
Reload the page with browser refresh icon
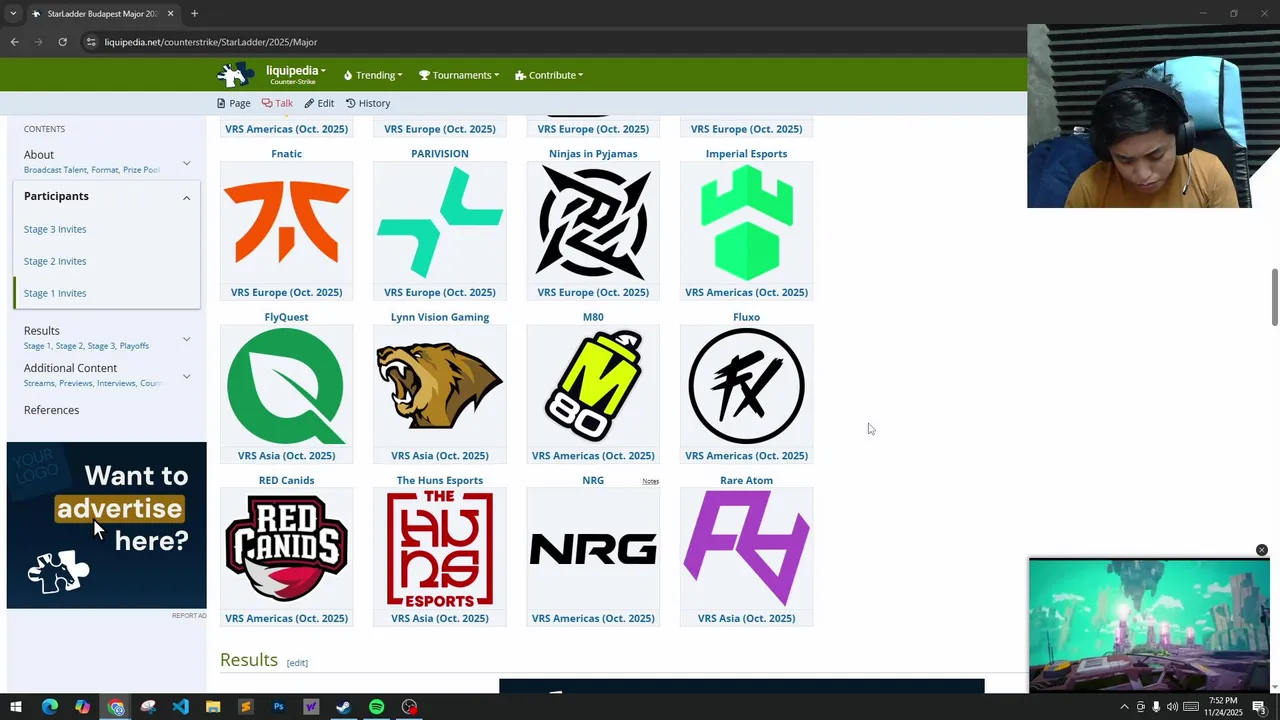(x=62, y=42)
